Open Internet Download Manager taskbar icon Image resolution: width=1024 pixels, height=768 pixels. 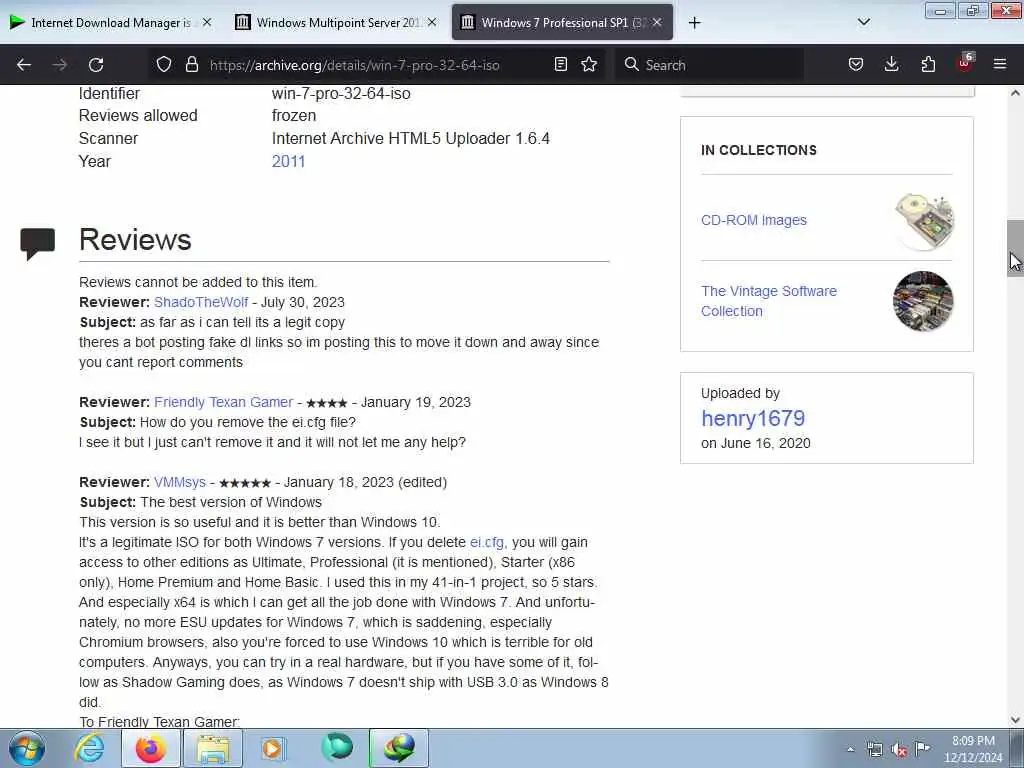[399, 748]
